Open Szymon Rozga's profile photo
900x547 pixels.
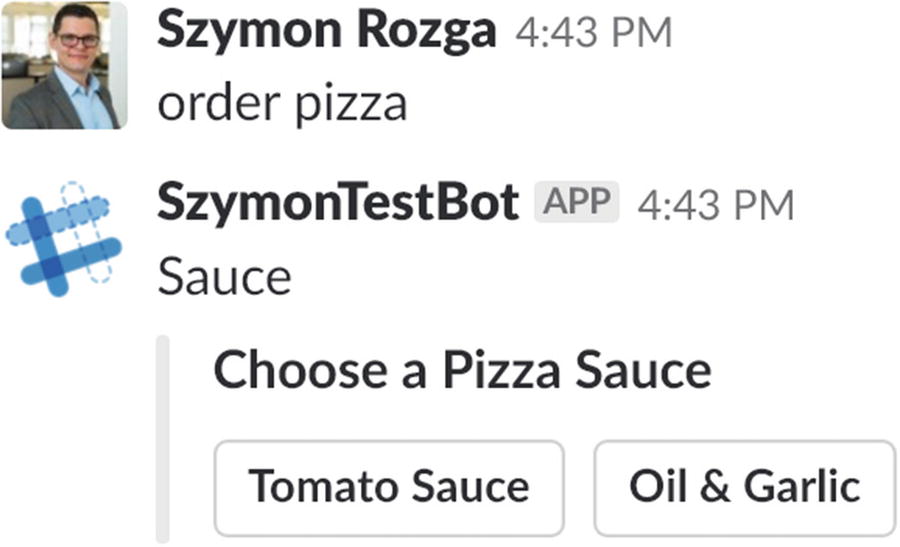click(64, 65)
